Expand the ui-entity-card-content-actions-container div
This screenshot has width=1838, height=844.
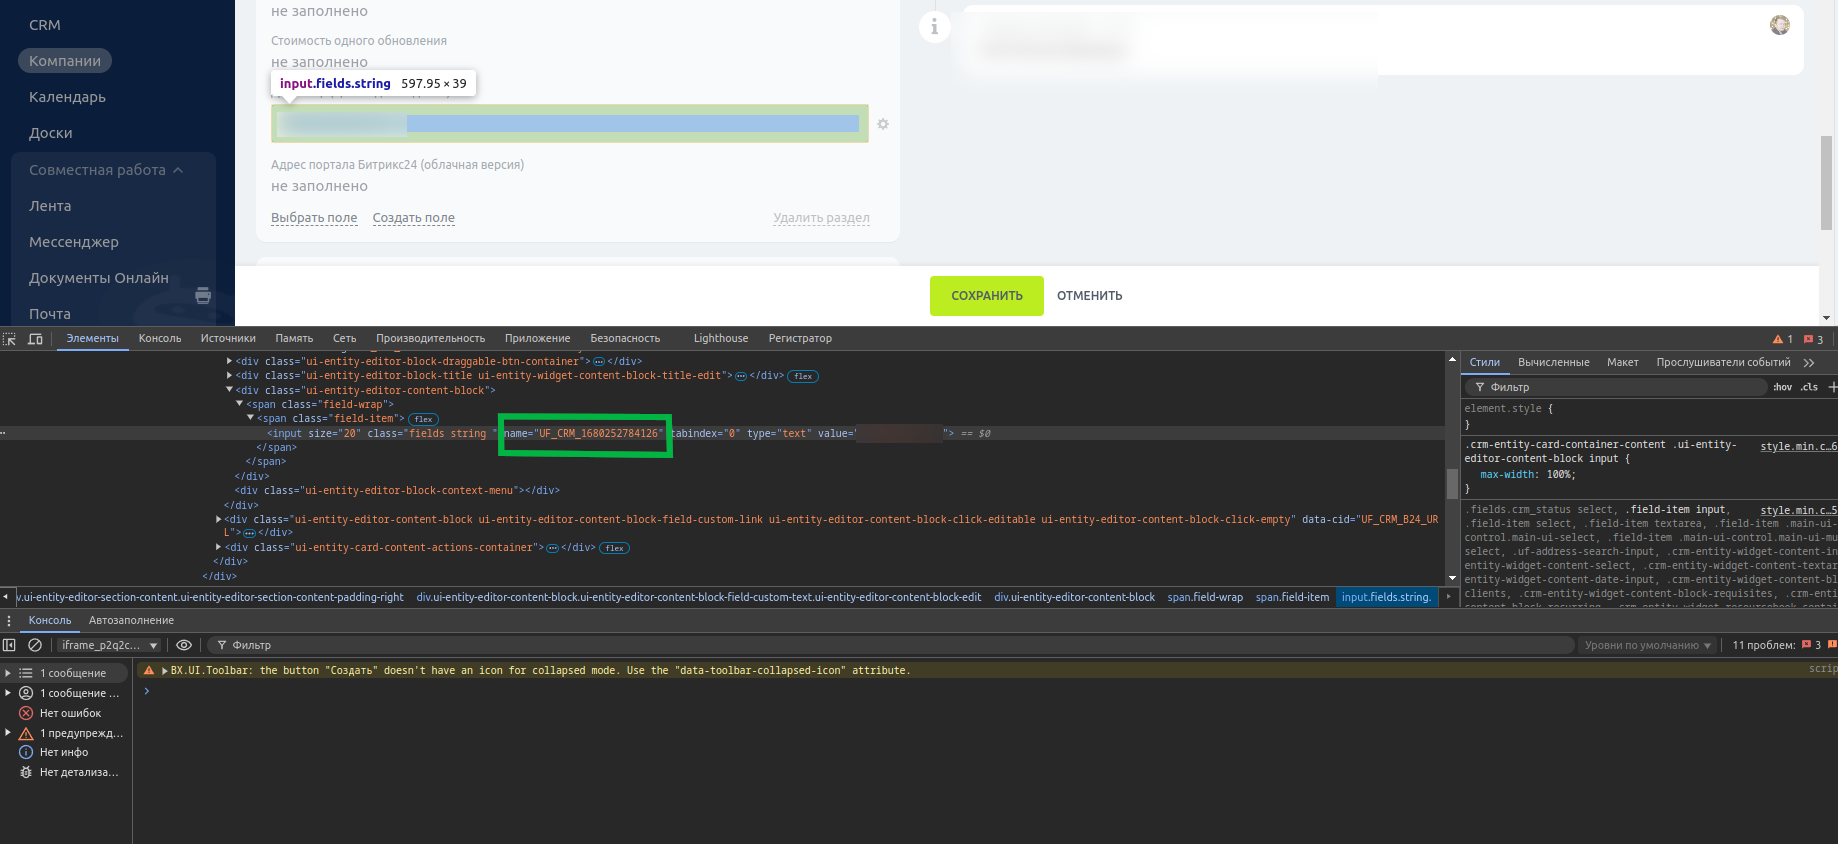218,548
